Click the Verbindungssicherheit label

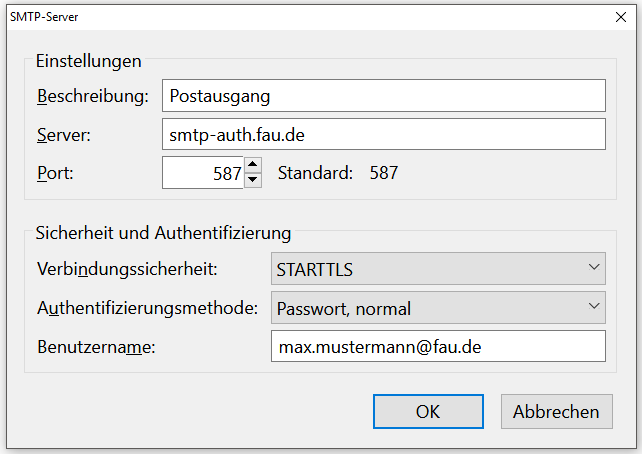pos(127,270)
